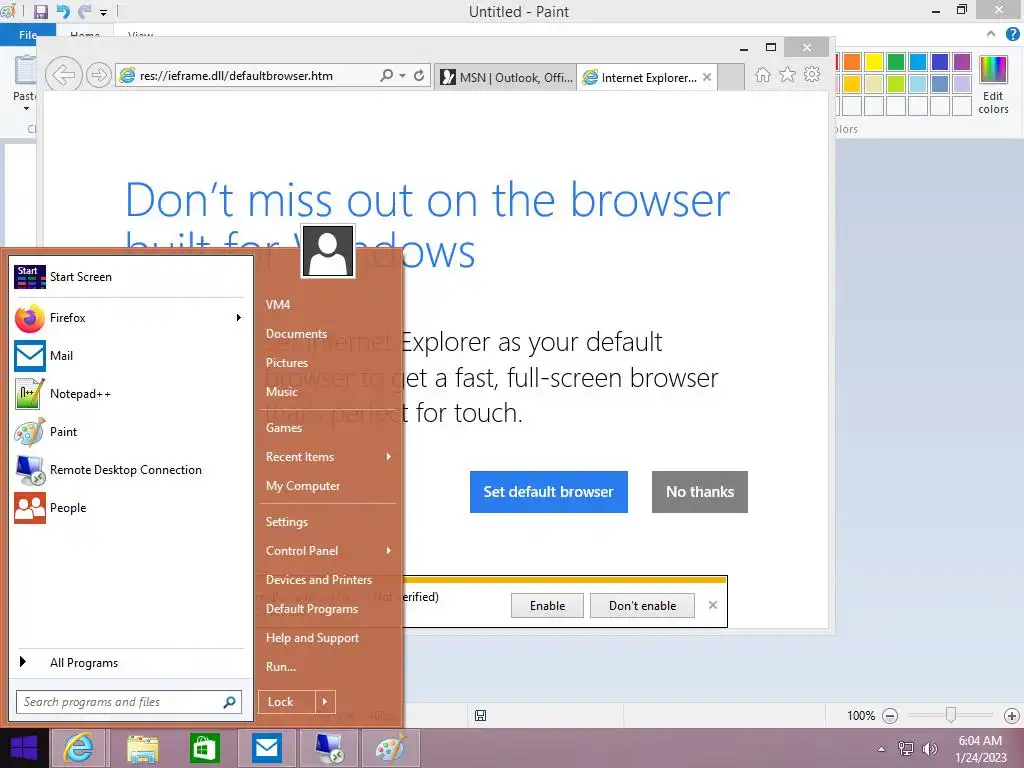This screenshot has height=768, width=1024.
Task: Open Paint from the start menu list
Action: [129, 432]
